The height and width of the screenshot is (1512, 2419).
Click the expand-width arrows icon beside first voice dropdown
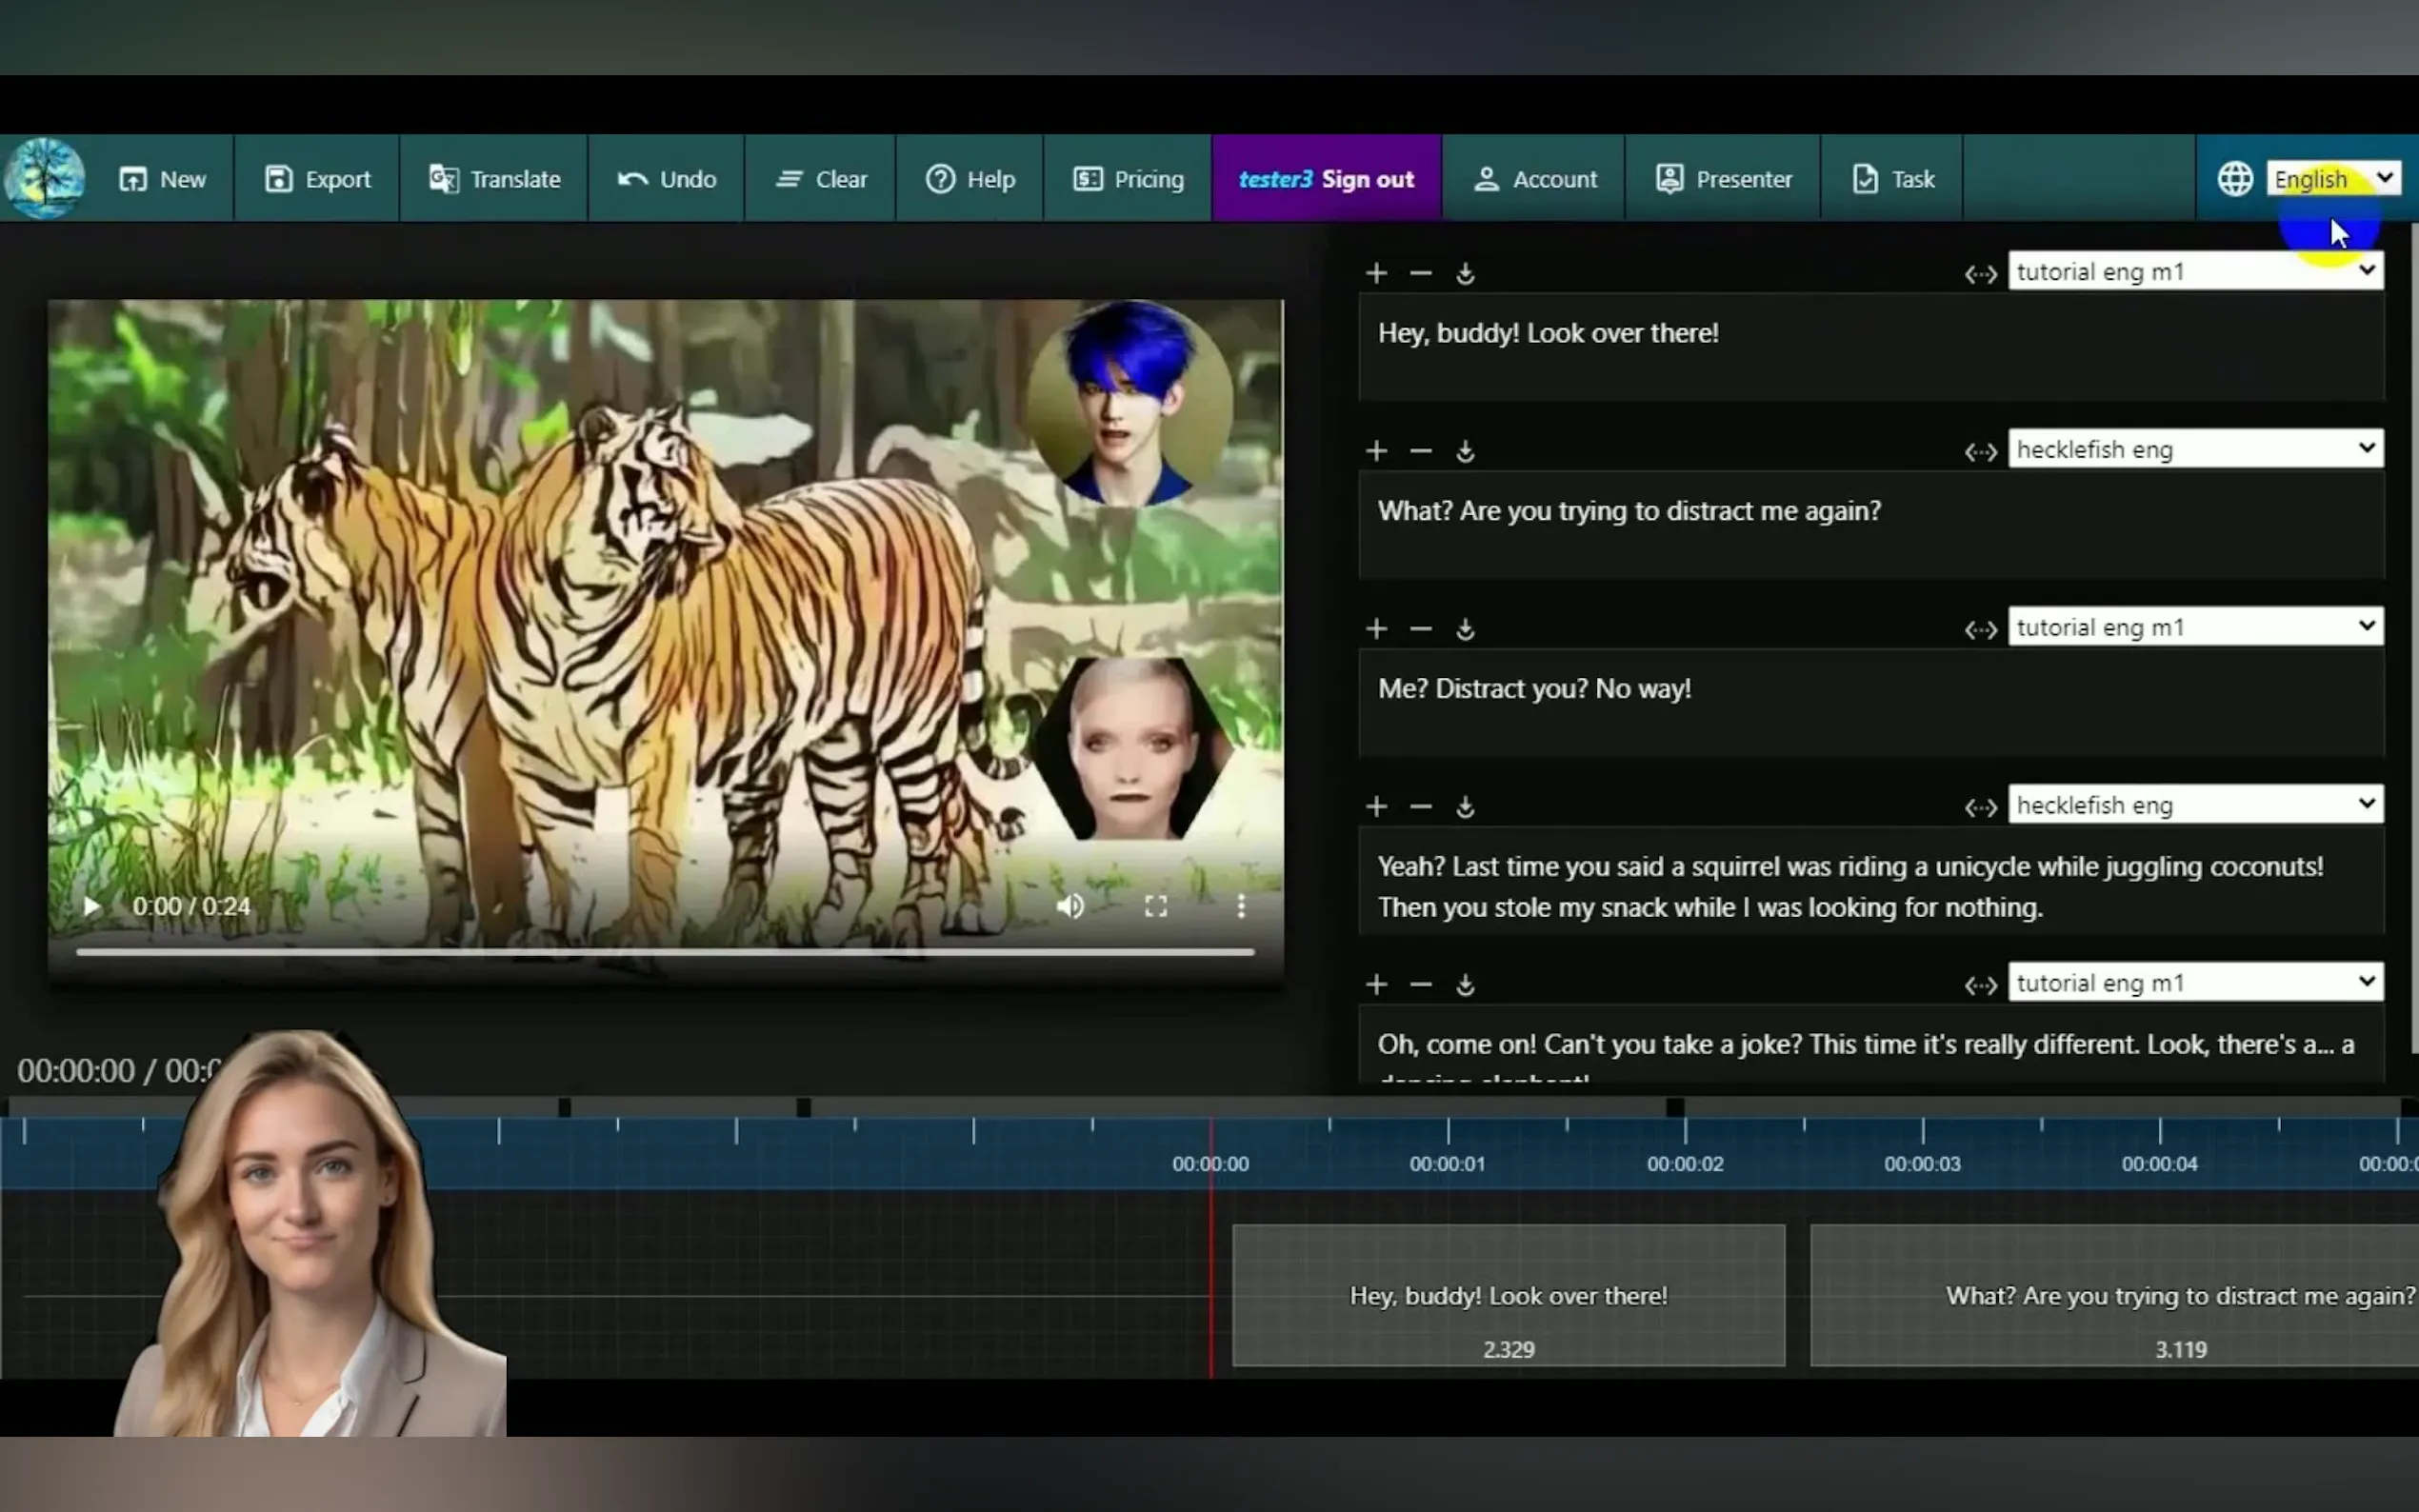point(1980,274)
